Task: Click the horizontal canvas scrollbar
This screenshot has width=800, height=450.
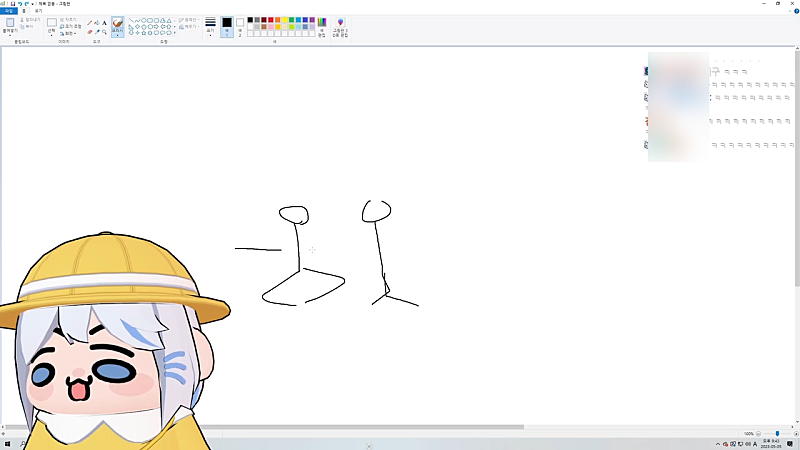Action: pos(264,427)
